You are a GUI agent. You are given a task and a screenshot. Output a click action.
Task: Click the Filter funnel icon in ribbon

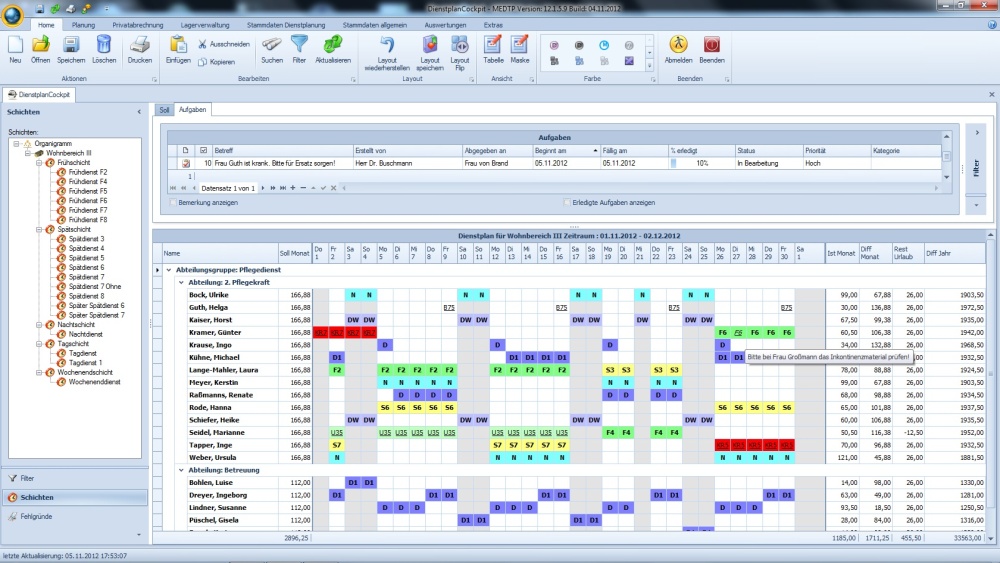tap(299, 45)
